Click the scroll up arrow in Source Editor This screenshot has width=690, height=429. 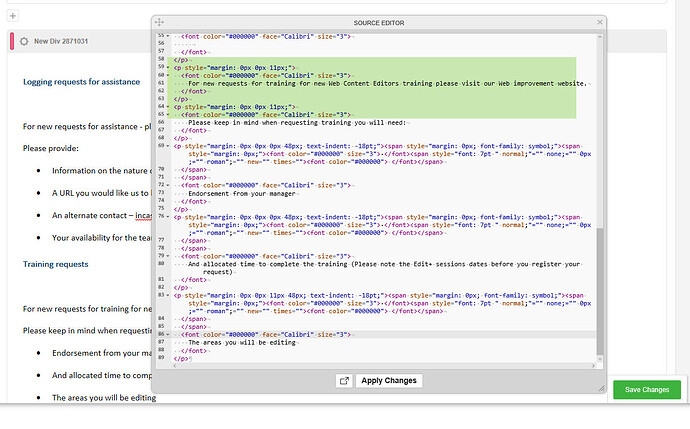[599, 37]
